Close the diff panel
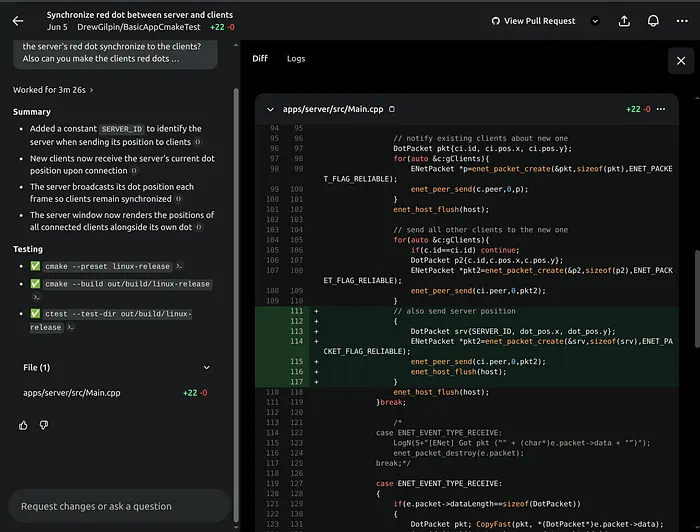This screenshot has width=700, height=532. point(681,61)
